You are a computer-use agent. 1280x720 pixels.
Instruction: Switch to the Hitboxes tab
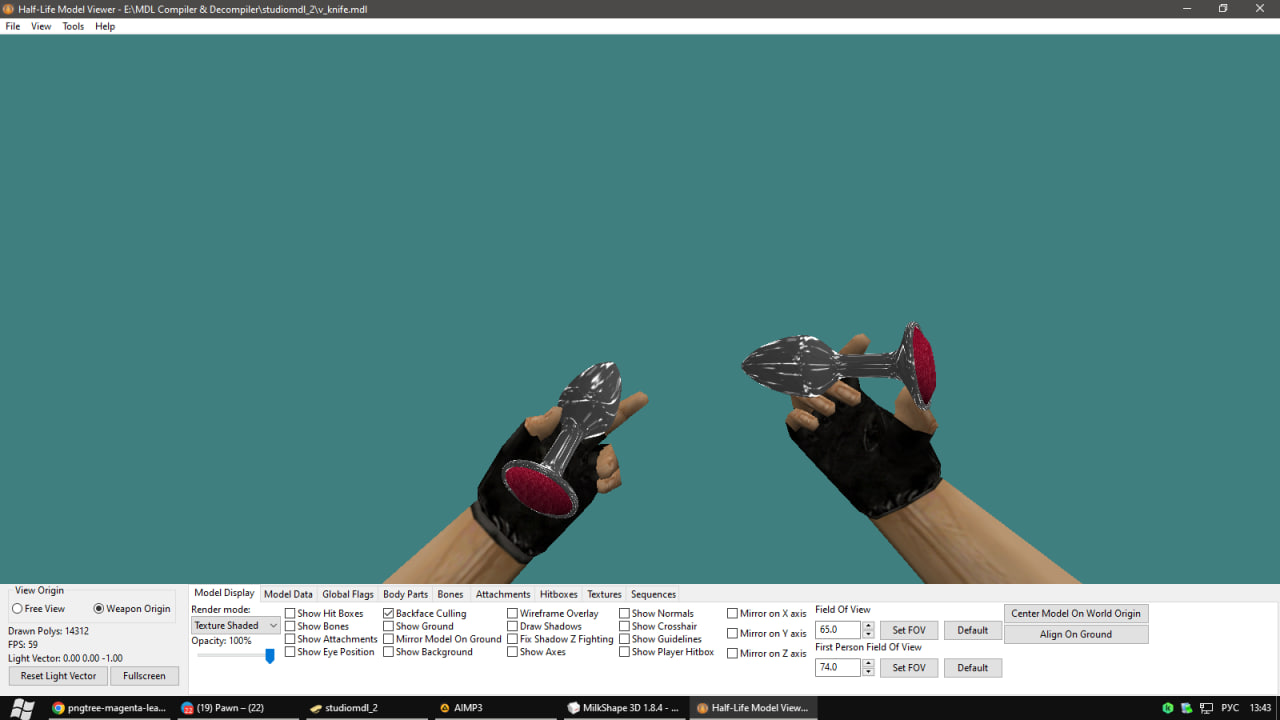click(559, 594)
